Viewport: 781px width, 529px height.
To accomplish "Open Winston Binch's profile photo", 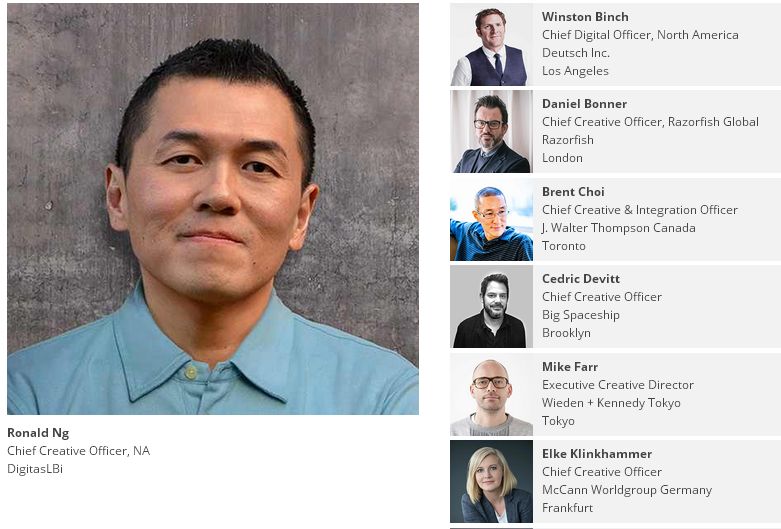I will coord(491,44).
